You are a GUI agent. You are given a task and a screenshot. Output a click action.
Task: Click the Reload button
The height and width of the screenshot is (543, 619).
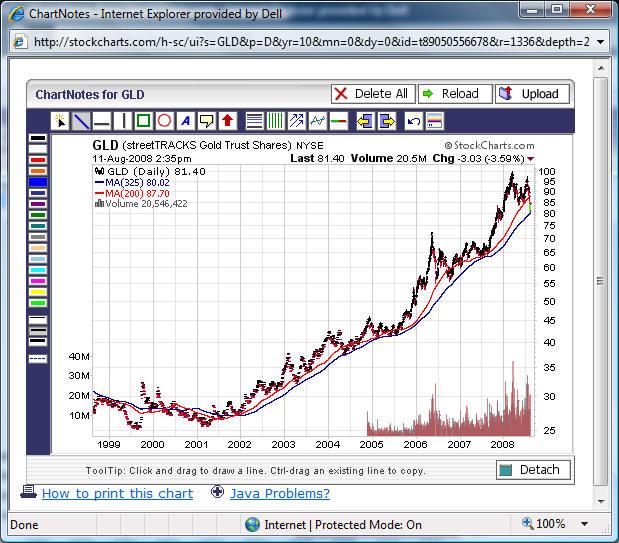[x=451, y=94]
